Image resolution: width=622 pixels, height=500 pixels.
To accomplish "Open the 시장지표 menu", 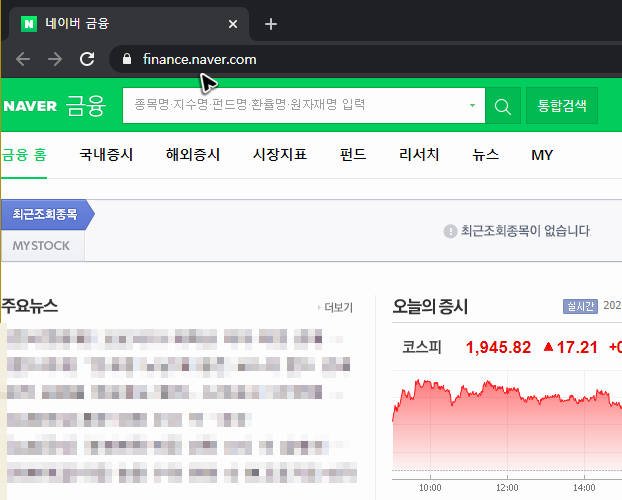I will coord(280,155).
